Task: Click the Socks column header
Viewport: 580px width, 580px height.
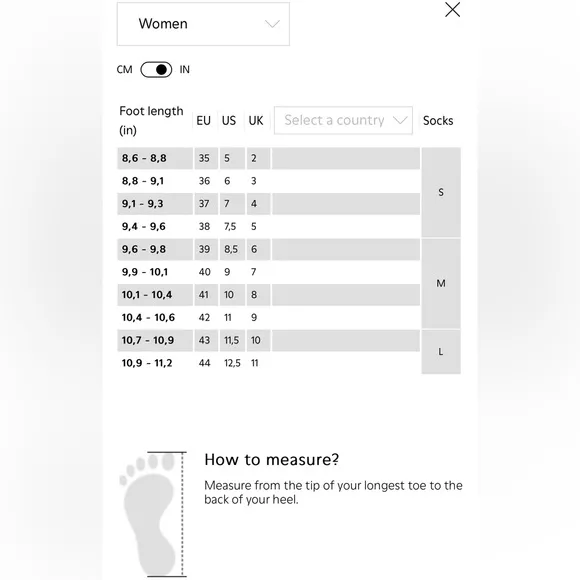Action: point(438,121)
